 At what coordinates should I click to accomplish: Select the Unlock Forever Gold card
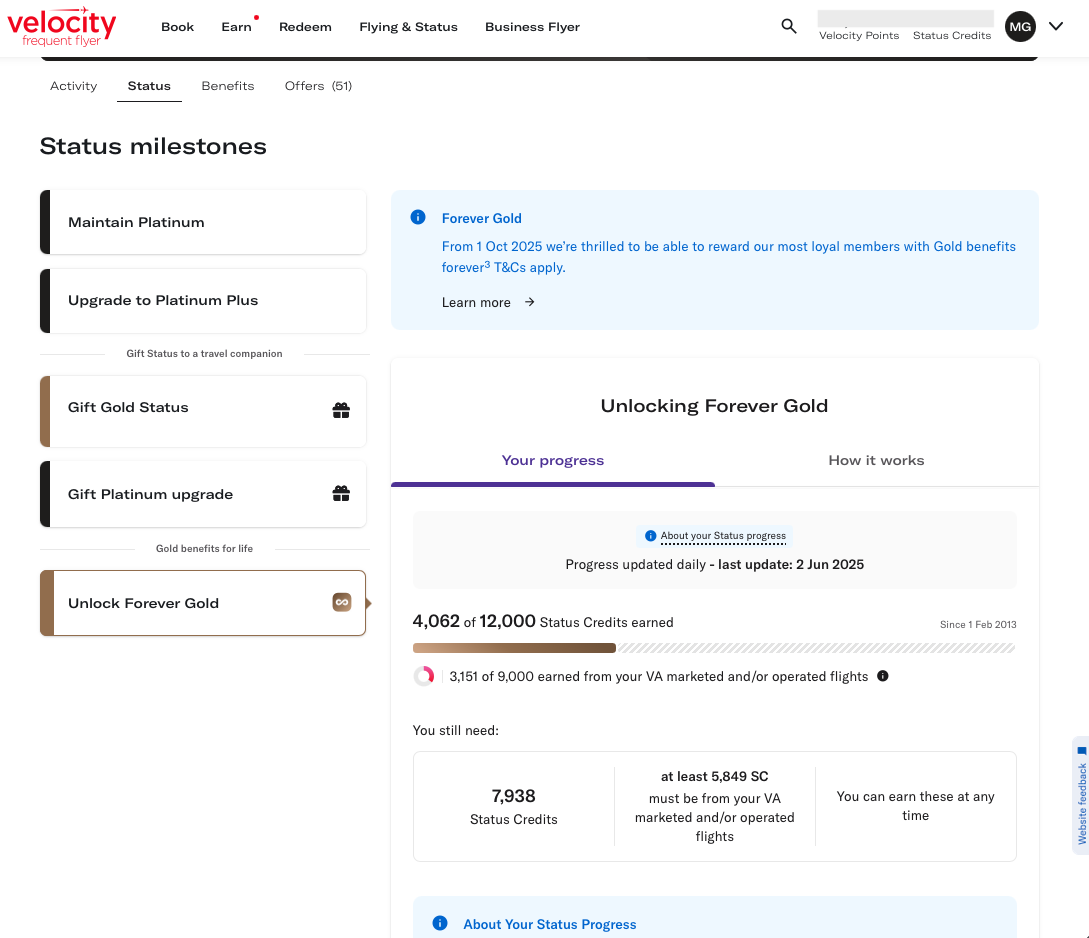click(203, 603)
